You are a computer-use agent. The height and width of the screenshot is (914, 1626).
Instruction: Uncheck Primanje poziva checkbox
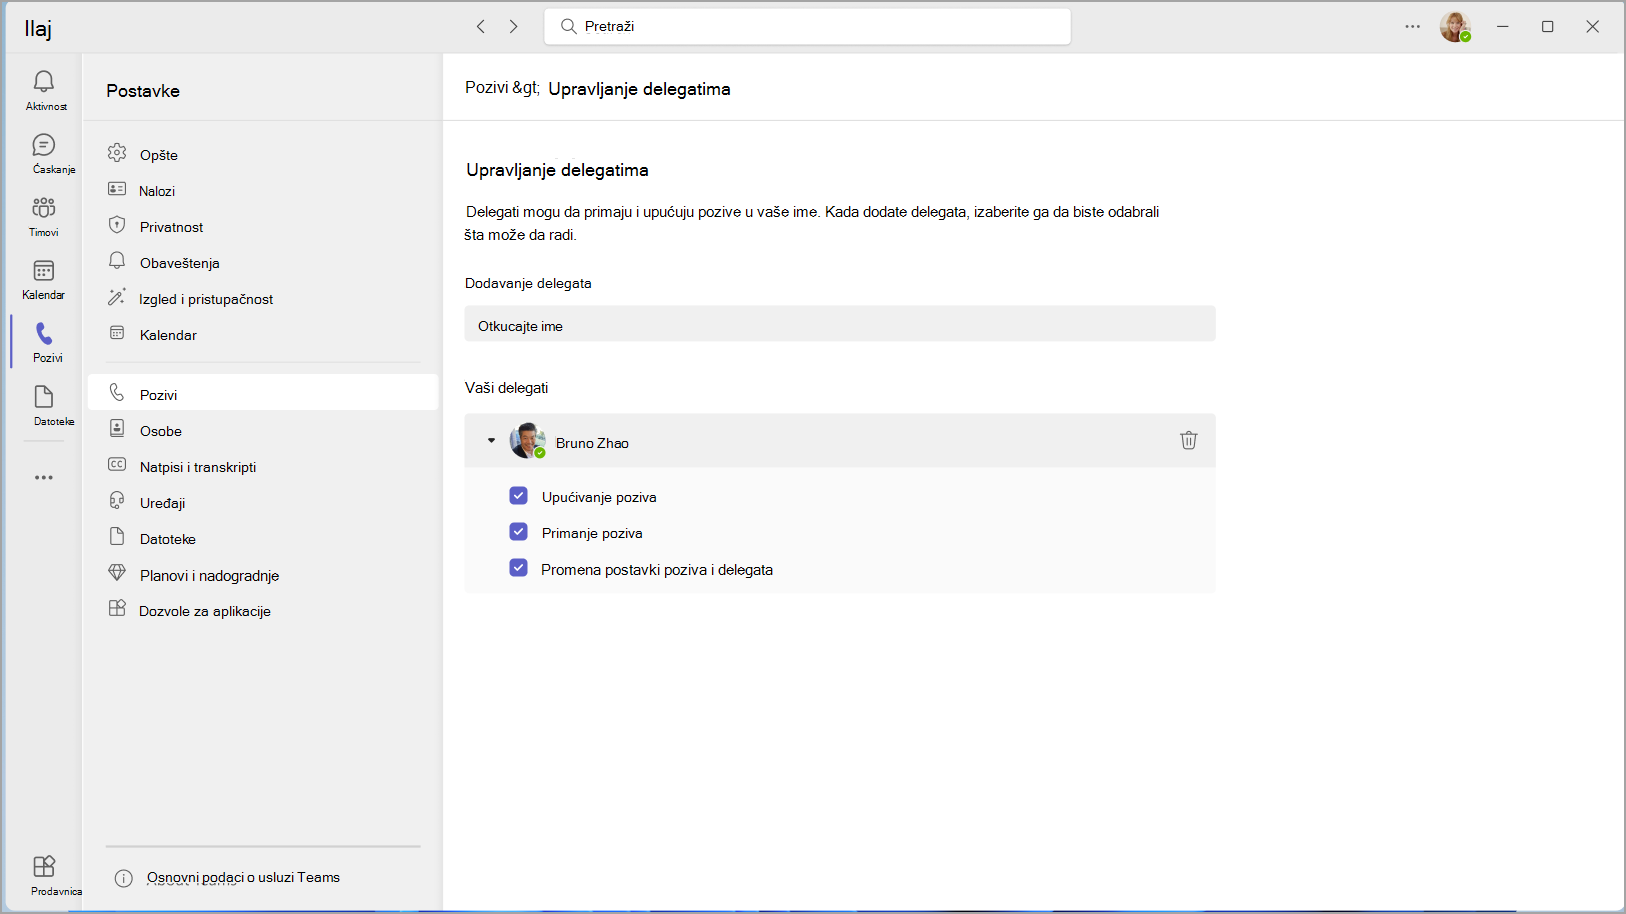tap(518, 531)
